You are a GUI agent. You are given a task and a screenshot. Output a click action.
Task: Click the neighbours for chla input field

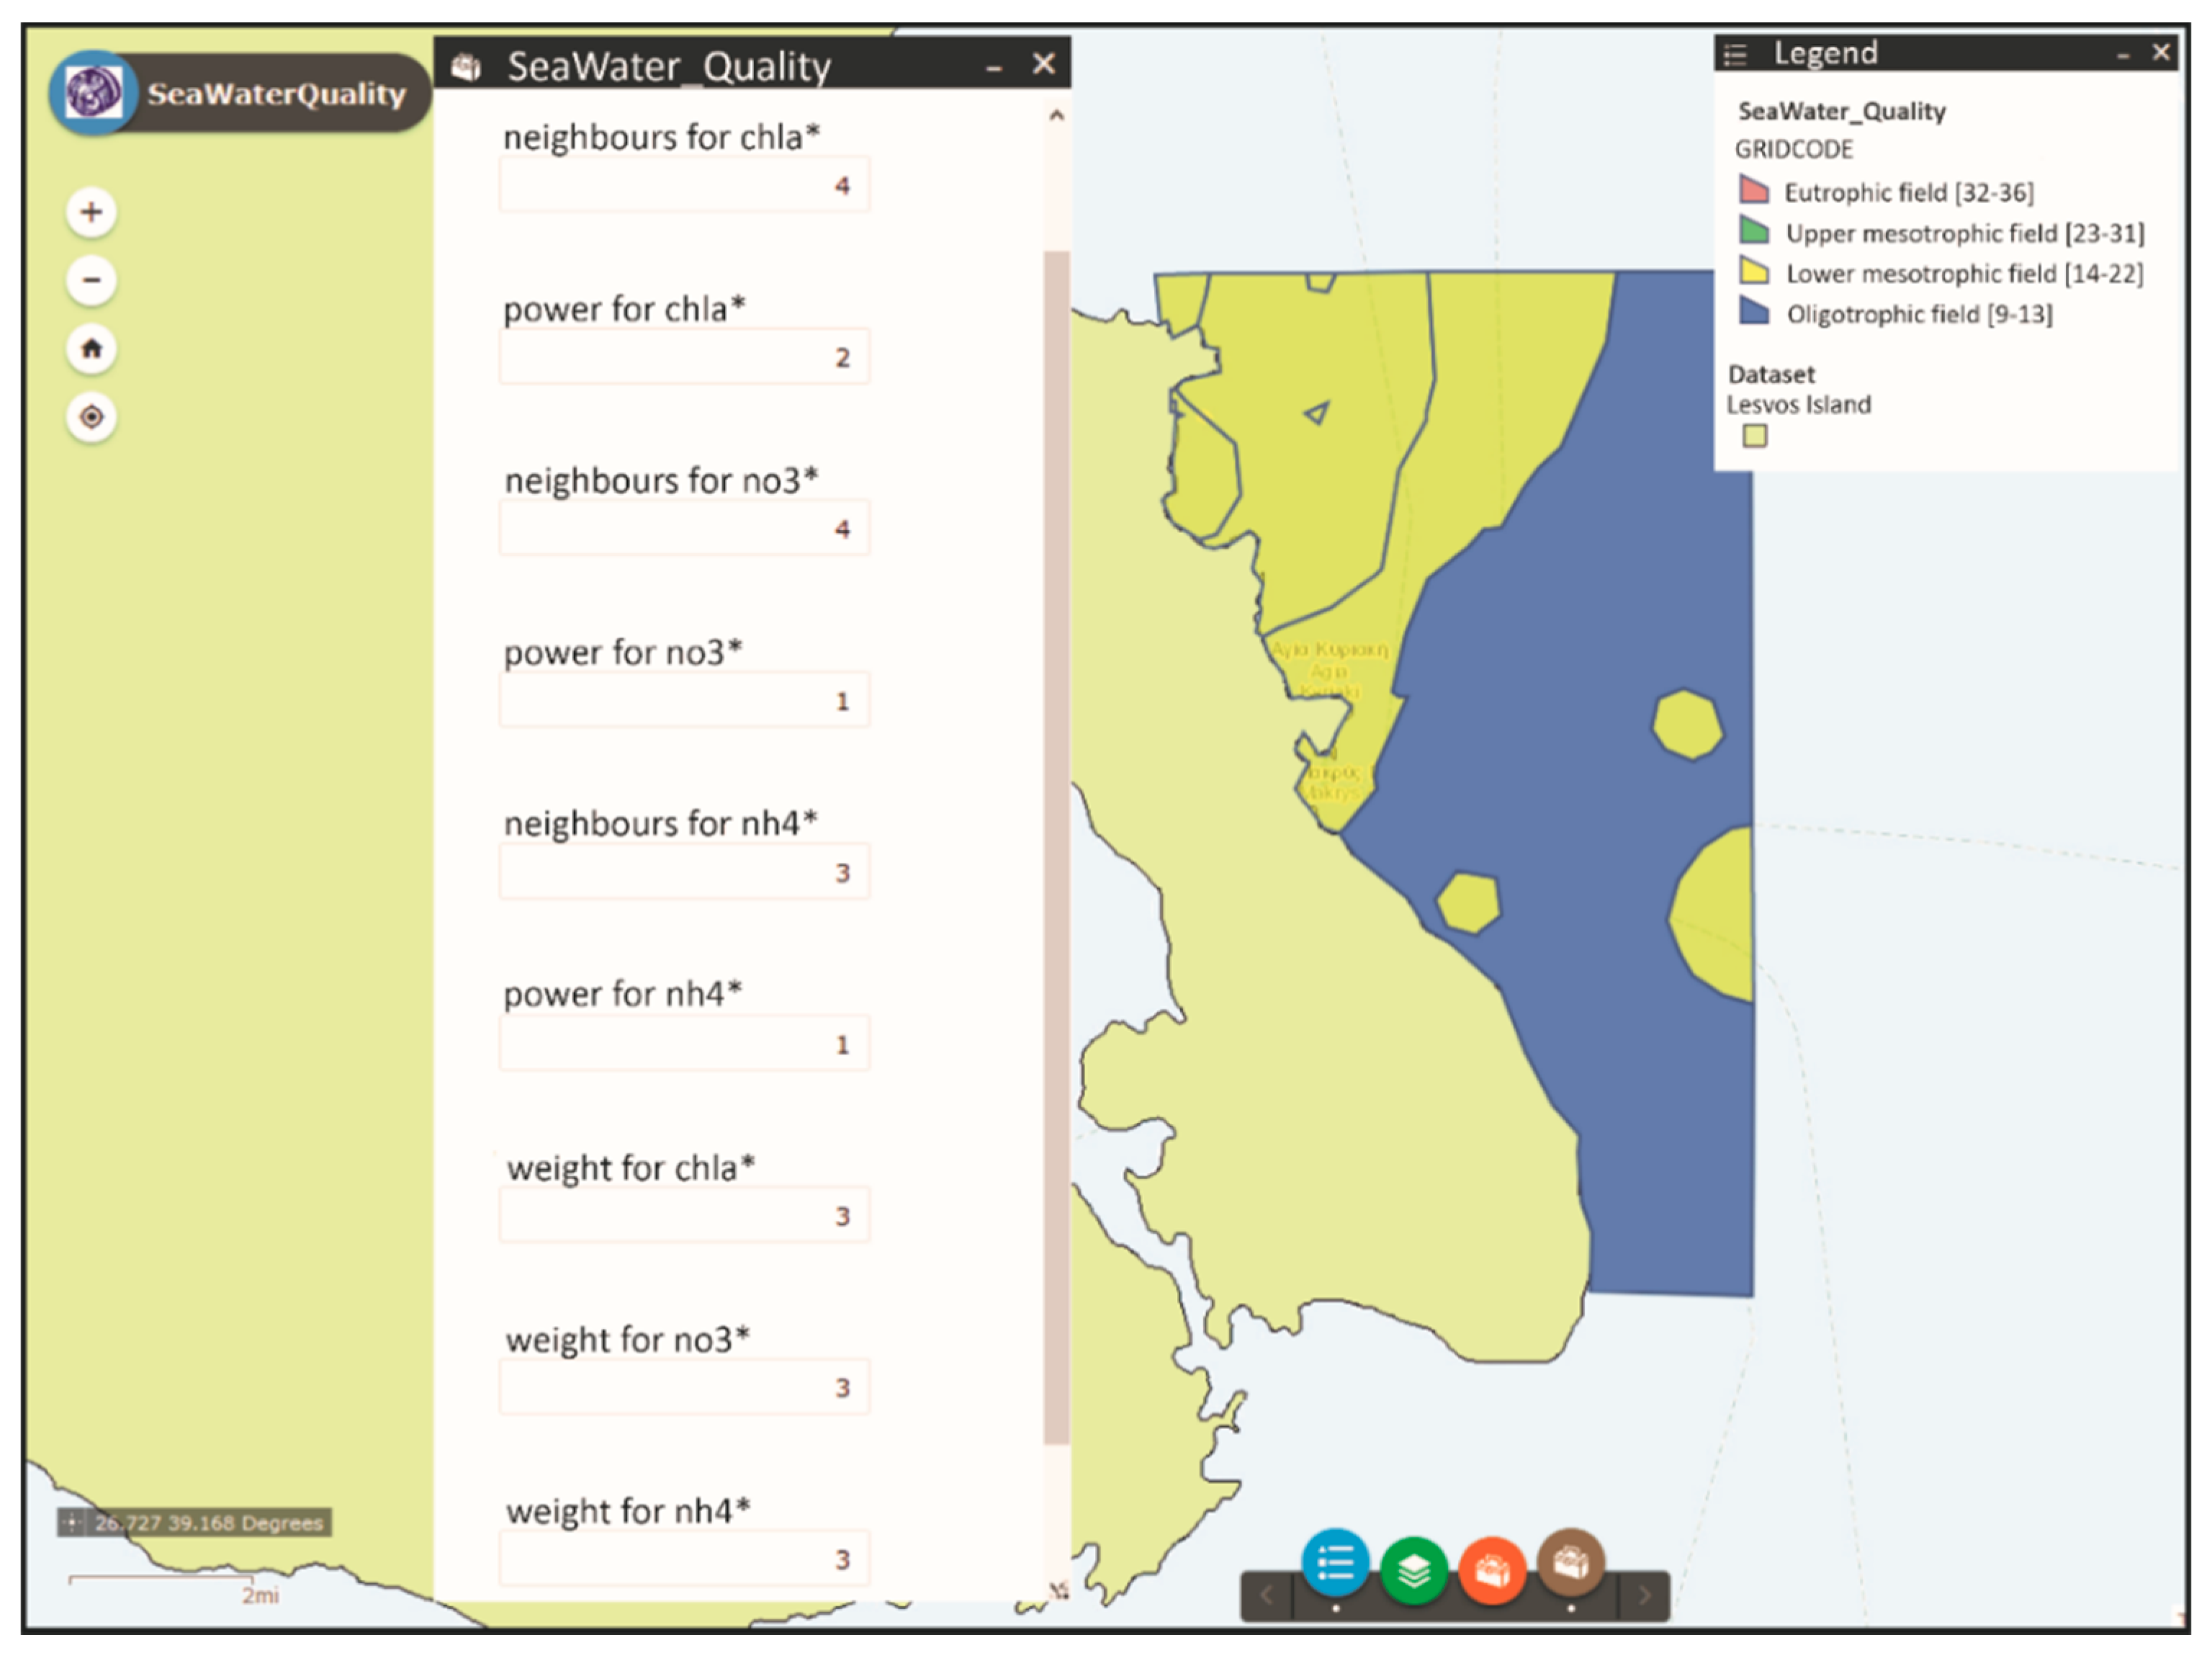pyautogui.click(x=684, y=185)
